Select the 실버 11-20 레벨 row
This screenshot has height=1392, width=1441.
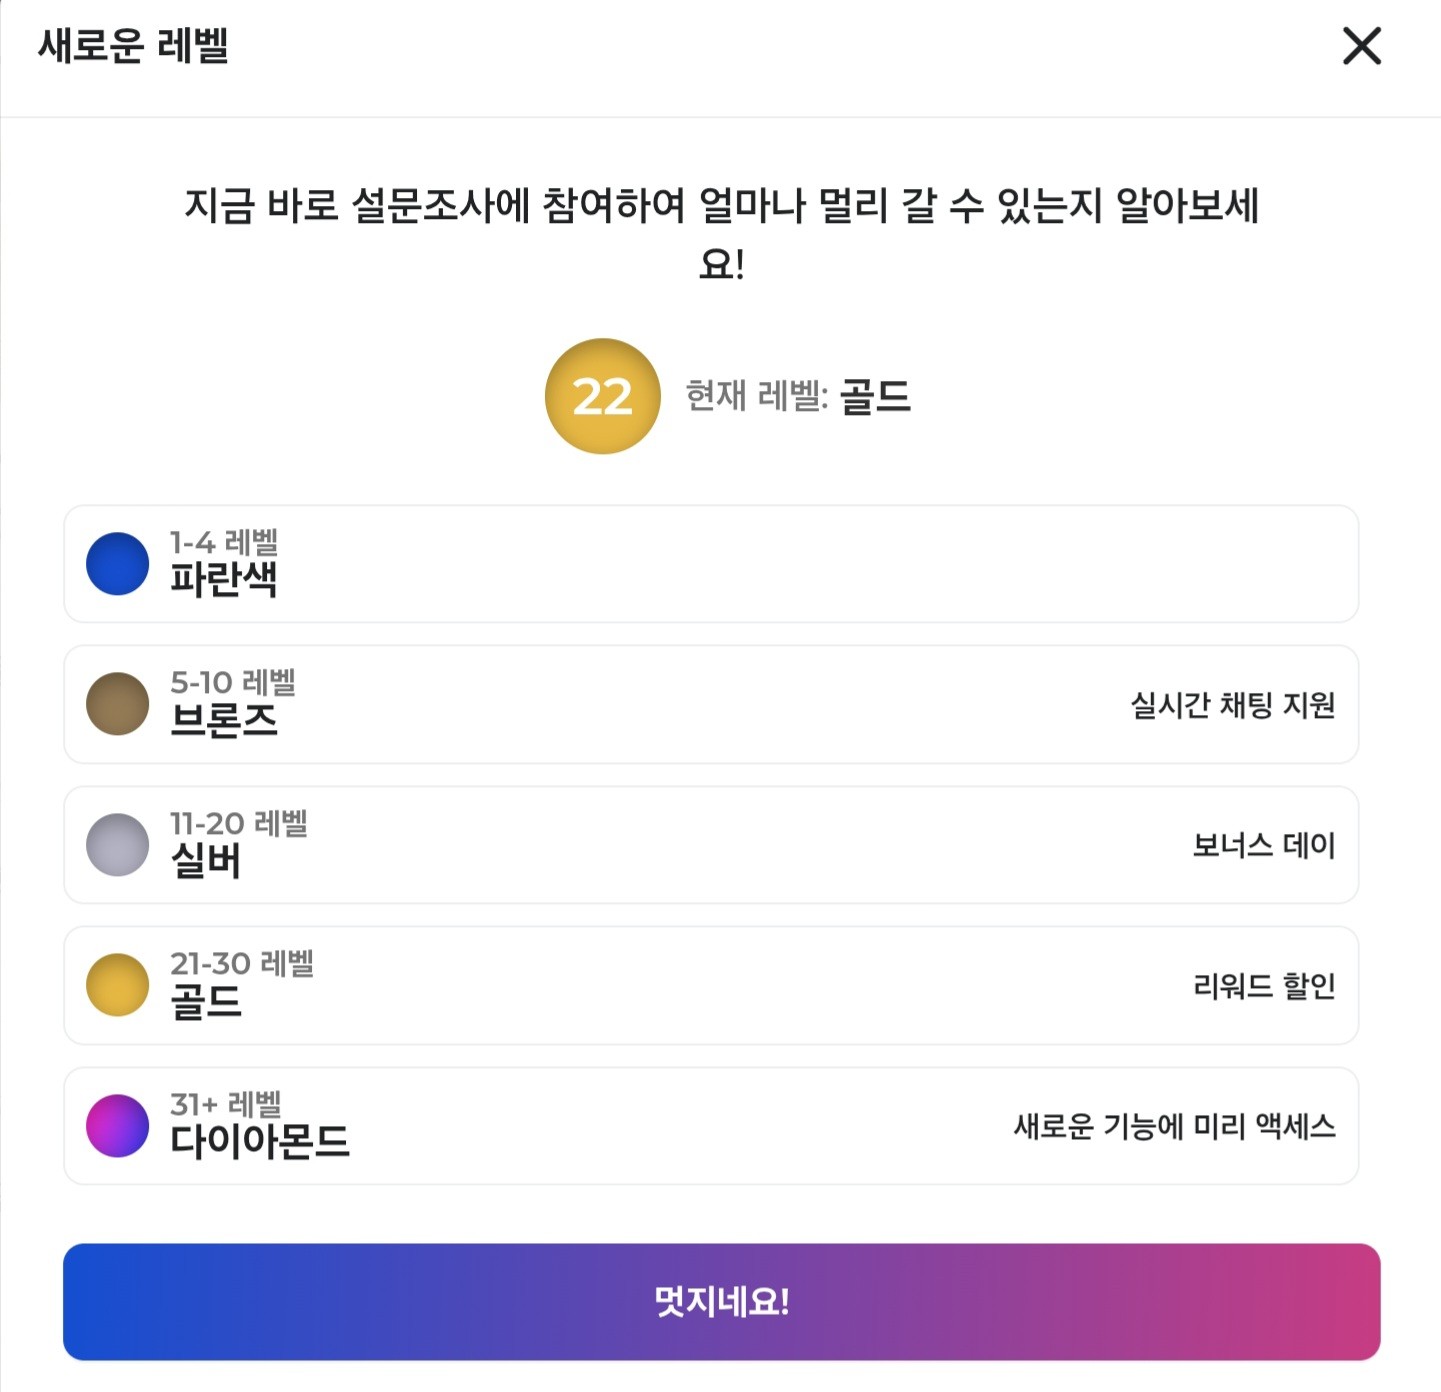(x=712, y=845)
